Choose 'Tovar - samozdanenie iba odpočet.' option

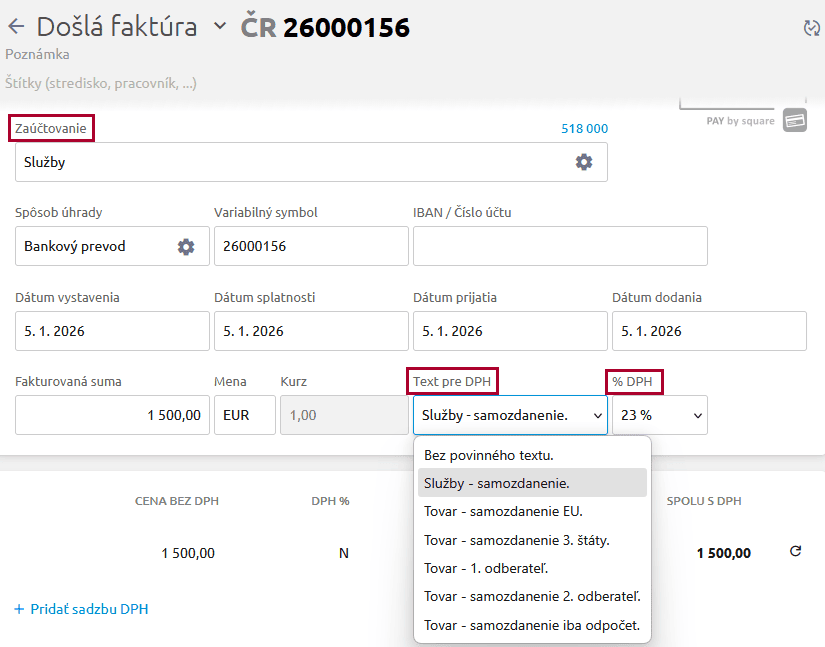pos(531,626)
